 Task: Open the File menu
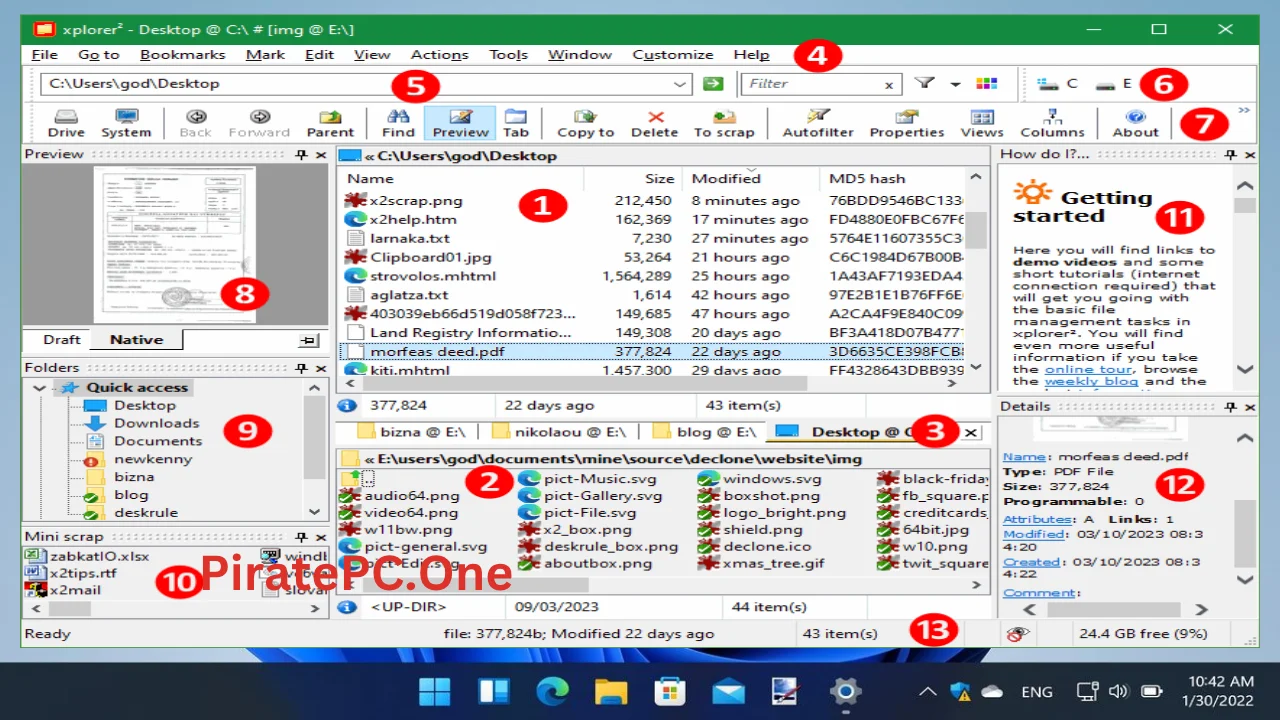[44, 55]
